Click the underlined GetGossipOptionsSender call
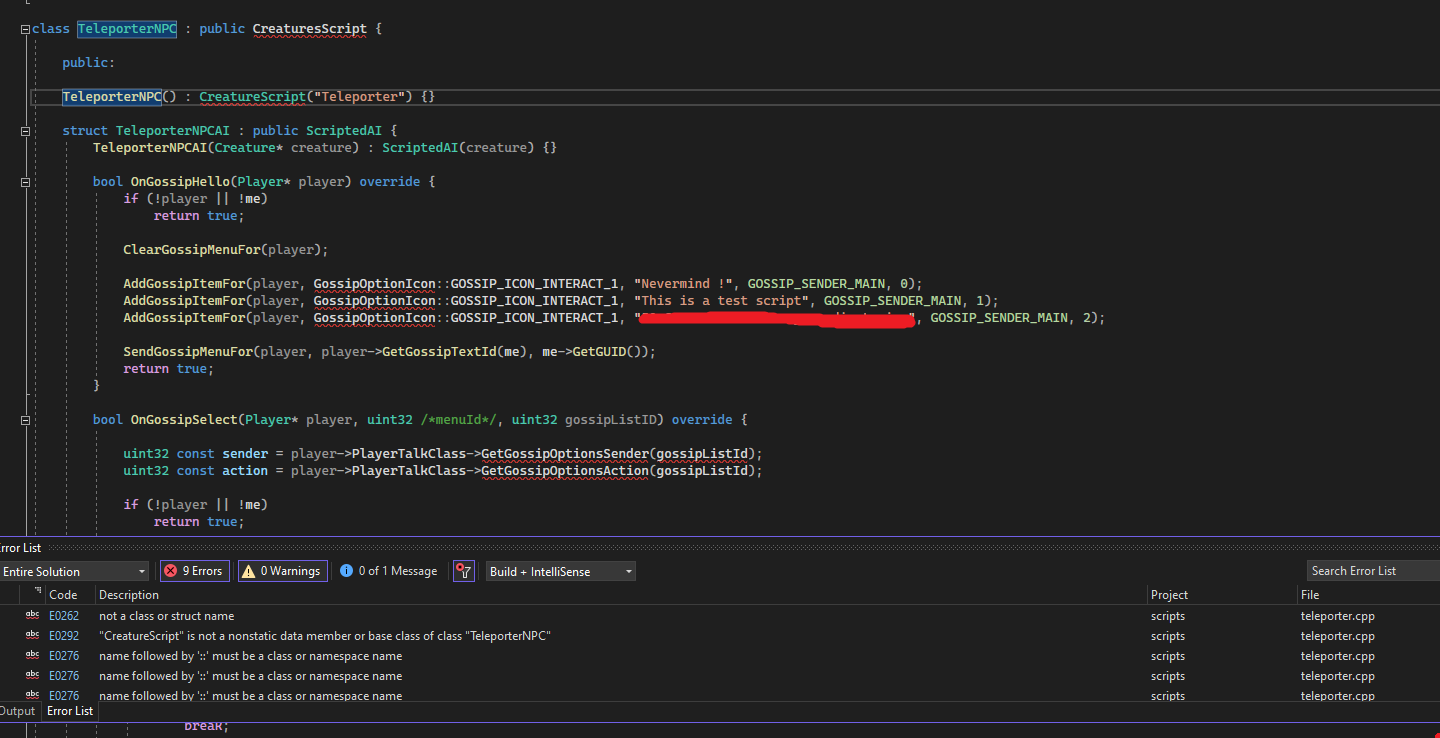The image size is (1440, 738). 564,454
